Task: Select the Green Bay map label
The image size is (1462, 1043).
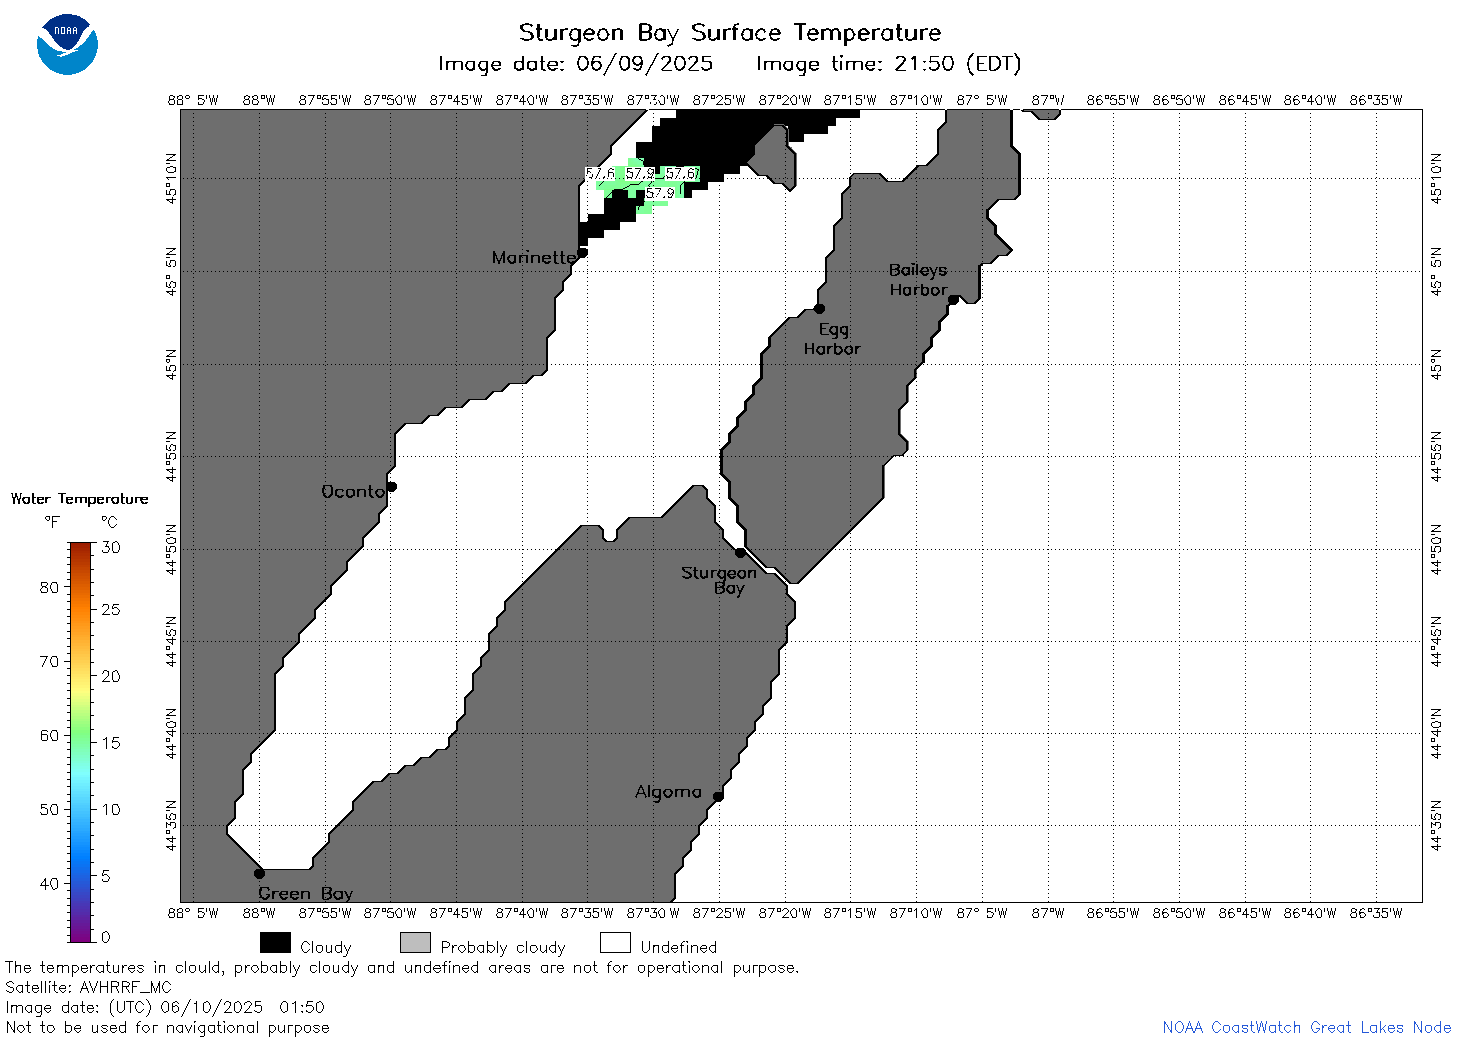Action: point(305,893)
